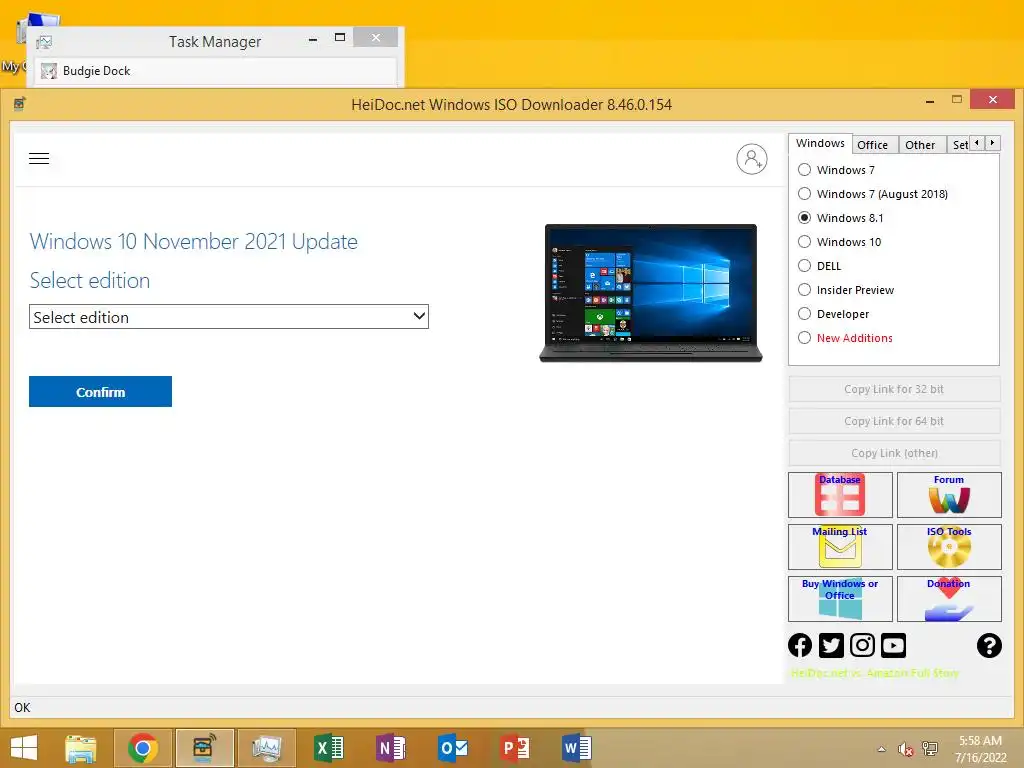Click Copy Link (other) button
Viewport: 1024px width, 768px height.
click(x=894, y=453)
